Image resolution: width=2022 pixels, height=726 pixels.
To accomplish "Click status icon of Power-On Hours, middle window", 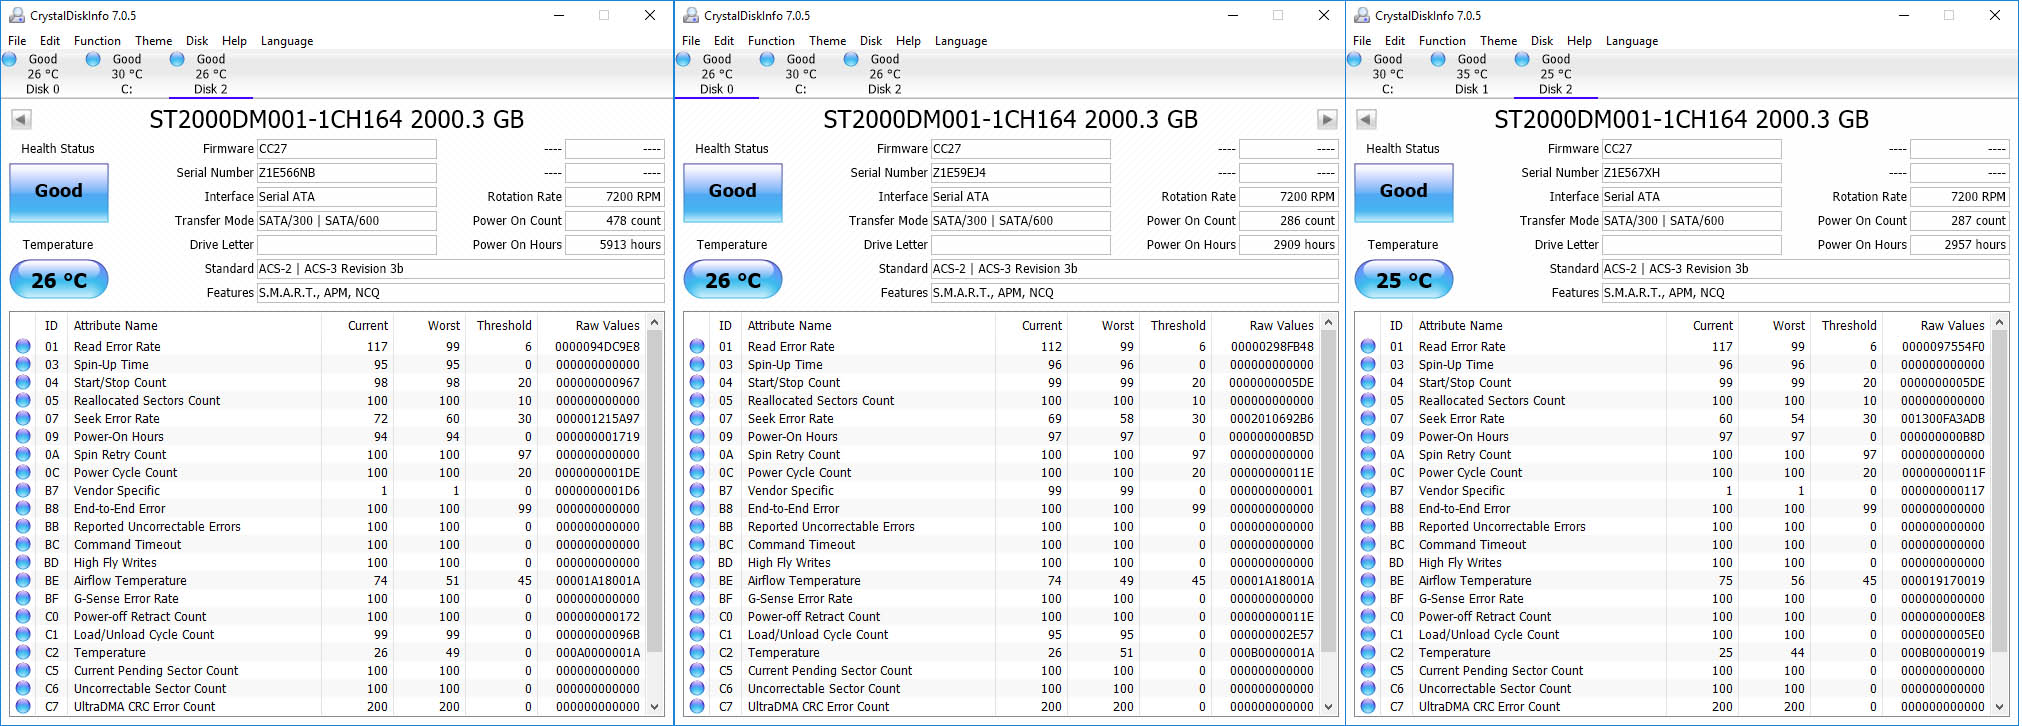I will pos(697,436).
